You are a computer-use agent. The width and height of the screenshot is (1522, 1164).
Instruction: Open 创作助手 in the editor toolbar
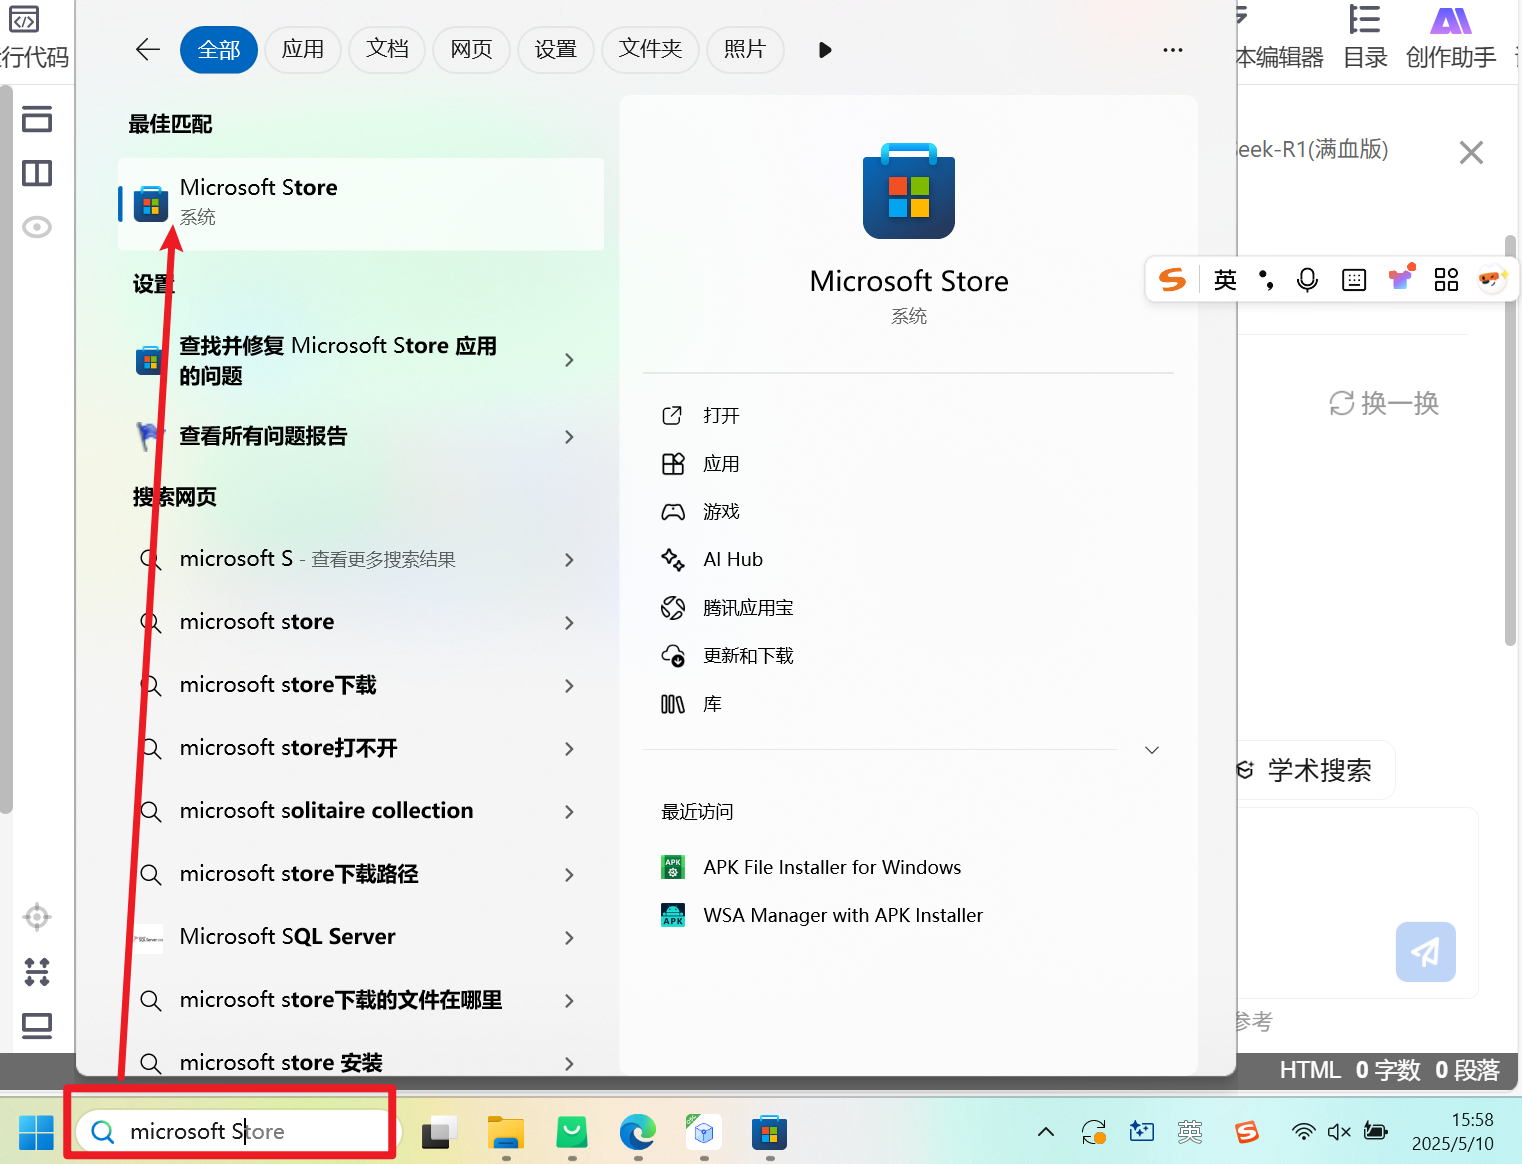(1451, 38)
